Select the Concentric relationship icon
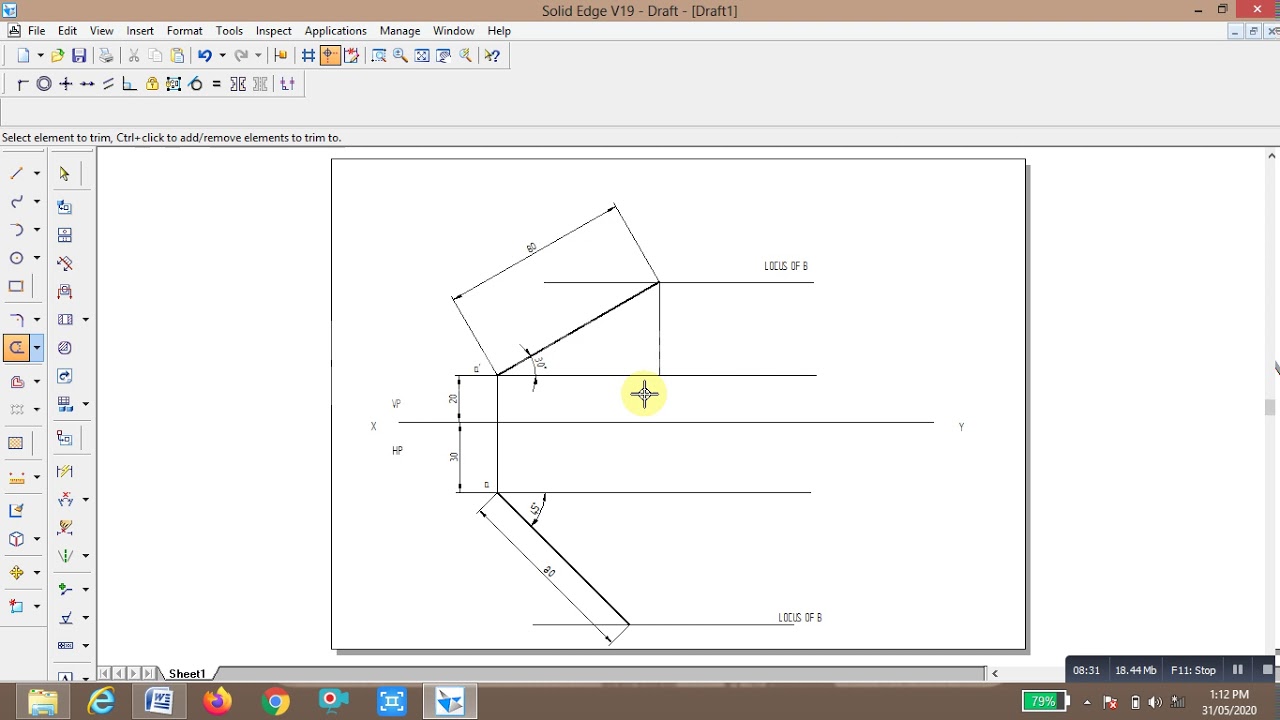This screenshot has height=720, width=1280. tap(44, 84)
